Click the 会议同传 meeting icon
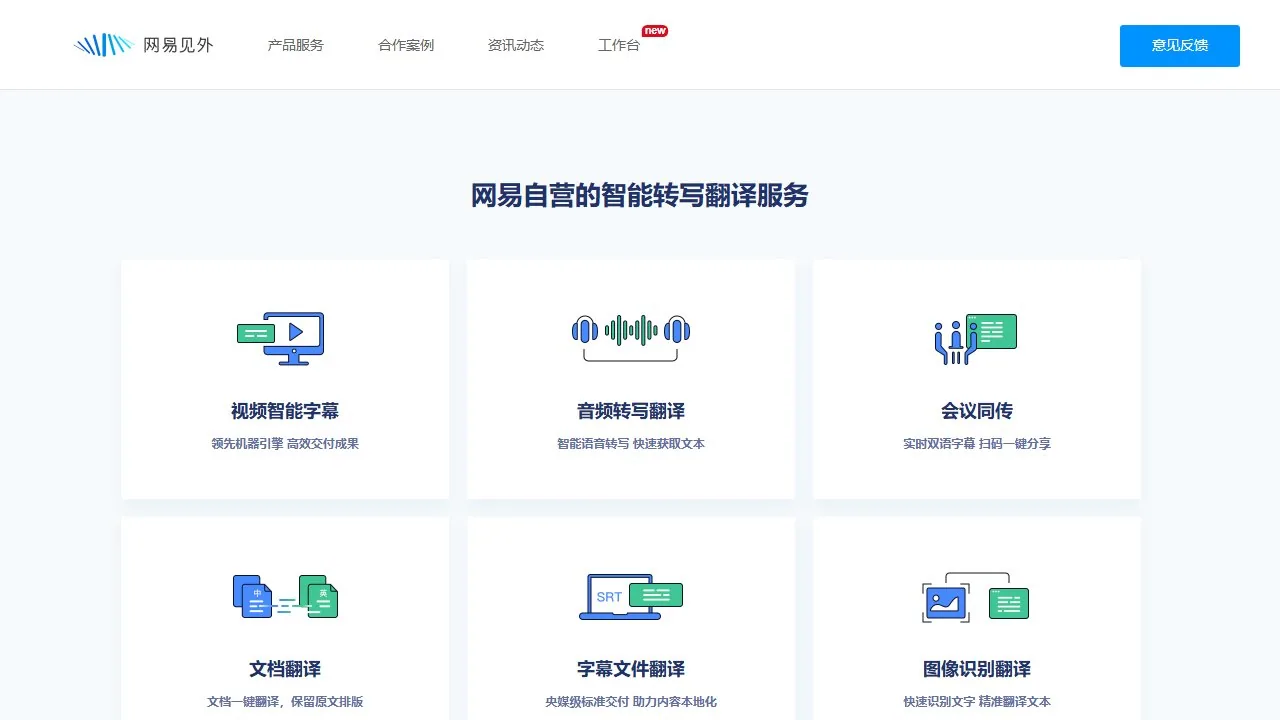 [975, 339]
